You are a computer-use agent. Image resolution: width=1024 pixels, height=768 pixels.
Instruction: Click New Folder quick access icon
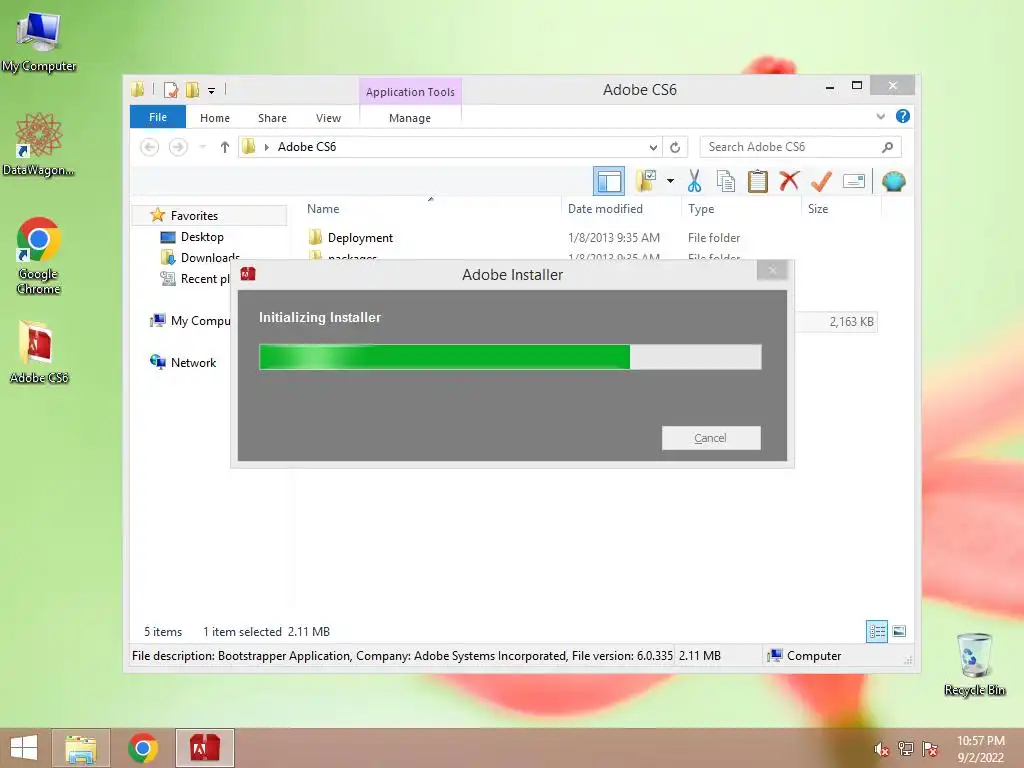[x=193, y=89]
